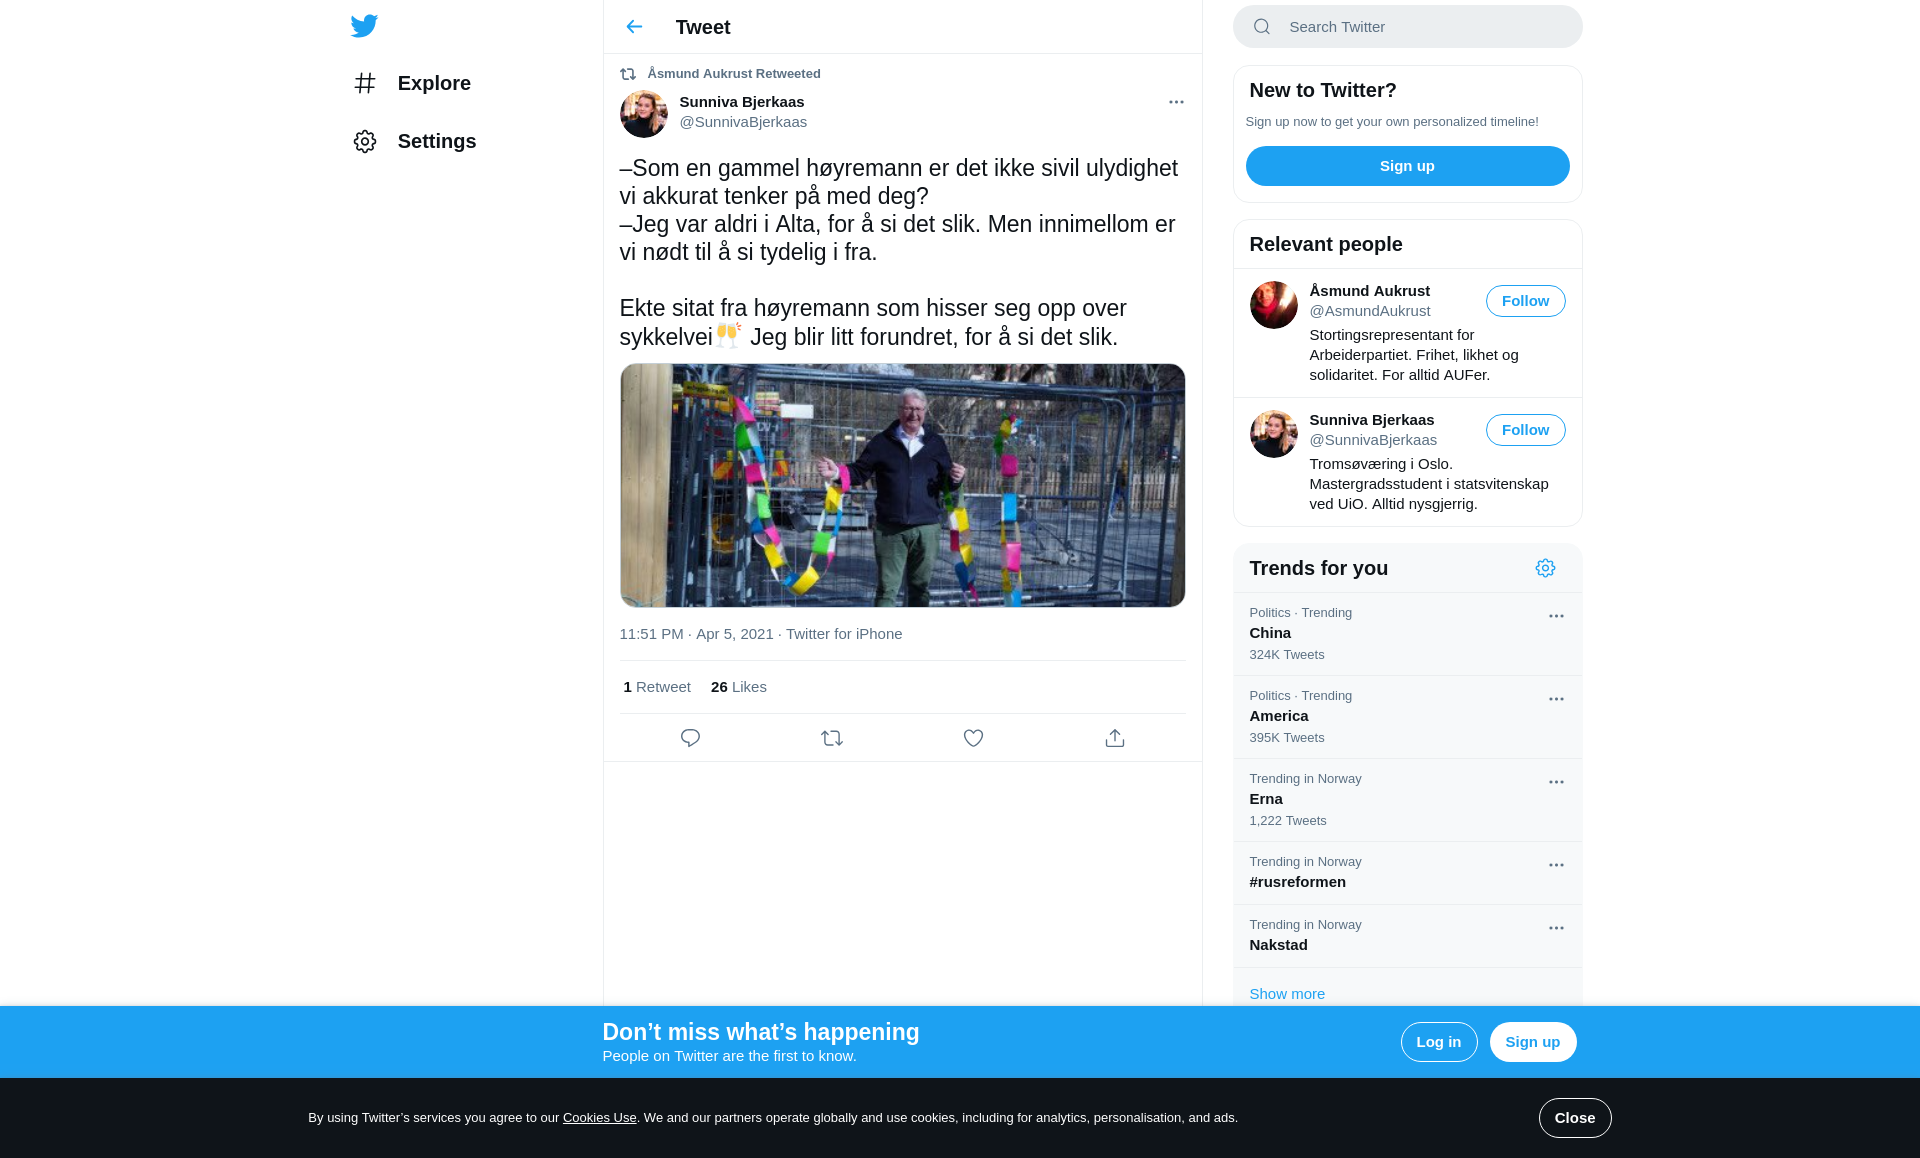Viewport: 1920px width, 1158px height.
Task: Follow Åsmund Aukrust
Action: tap(1526, 301)
